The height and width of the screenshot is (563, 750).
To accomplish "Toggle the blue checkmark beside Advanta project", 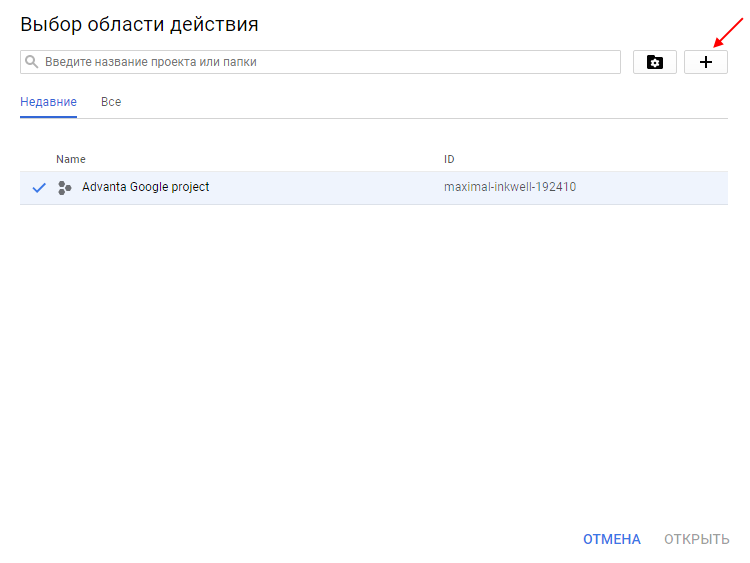I will pos(39,187).
